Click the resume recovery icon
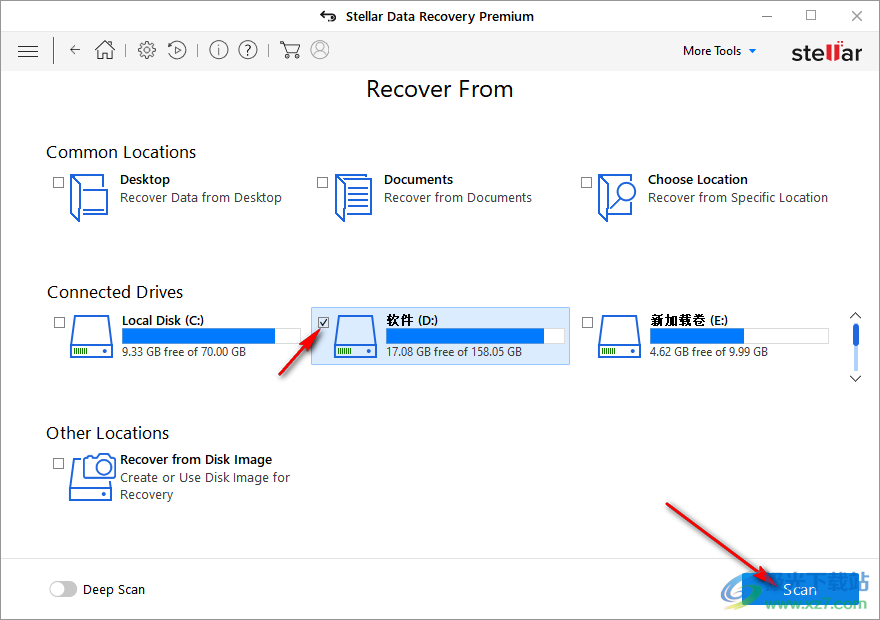880x620 pixels. pyautogui.click(x=177, y=50)
